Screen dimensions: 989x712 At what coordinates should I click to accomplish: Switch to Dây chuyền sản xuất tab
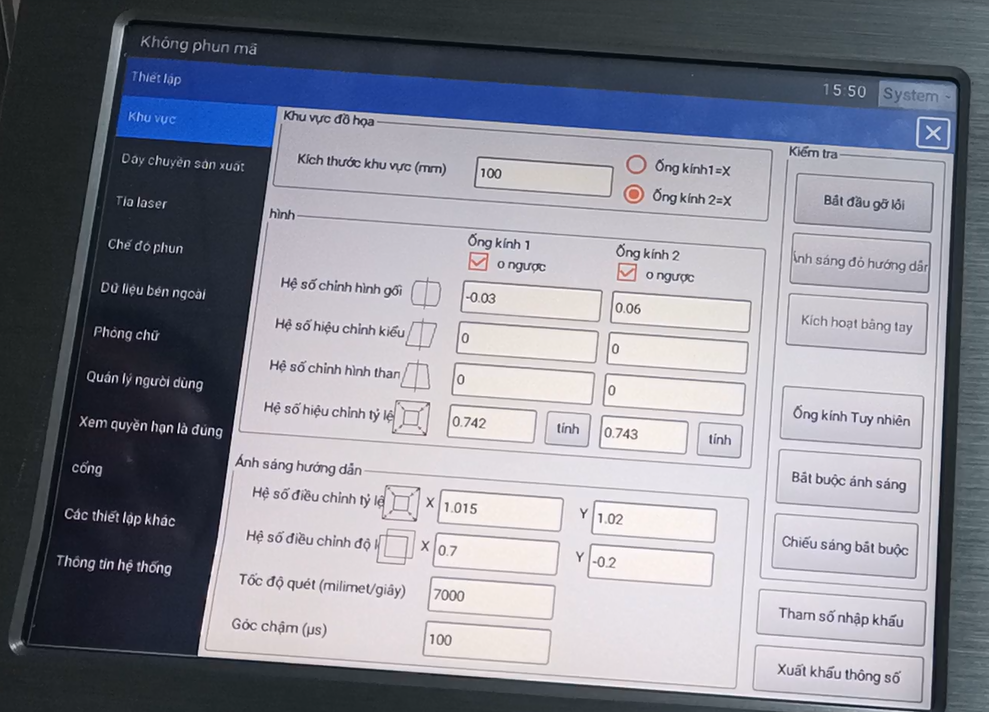(183, 162)
